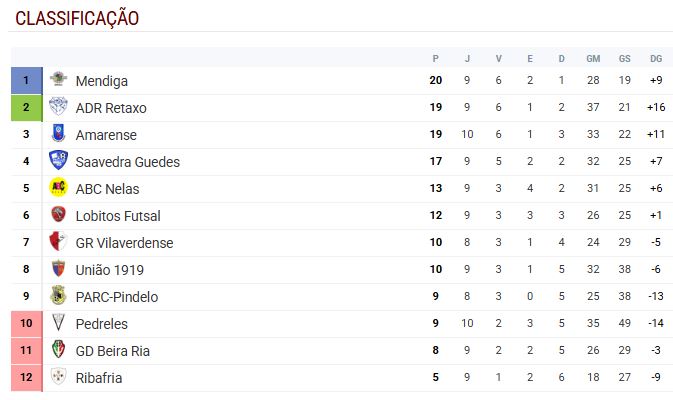Click the GR Vilaverdense team badge
This screenshot has width=673, height=400.
point(58,242)
